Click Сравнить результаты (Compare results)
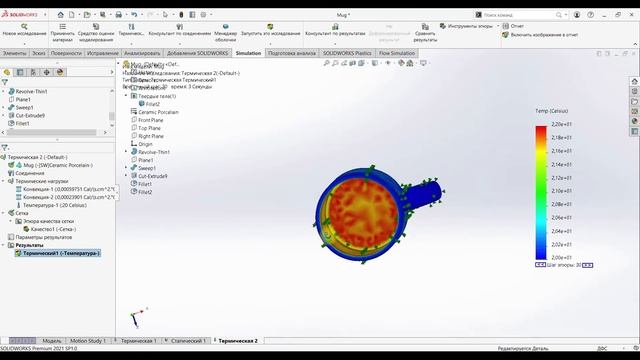640x360 pixels. coord(425,33)
